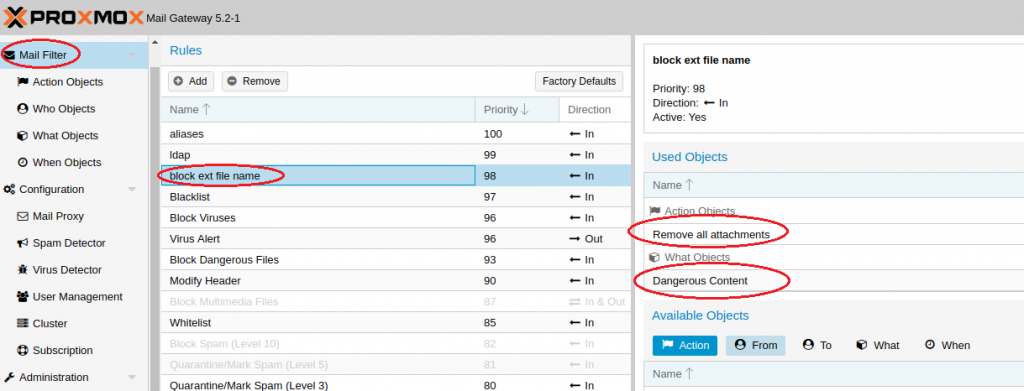This screenshot has height=391, width=1024.
Task: Sort rules by Name column
Action: [x=318, y=110]
